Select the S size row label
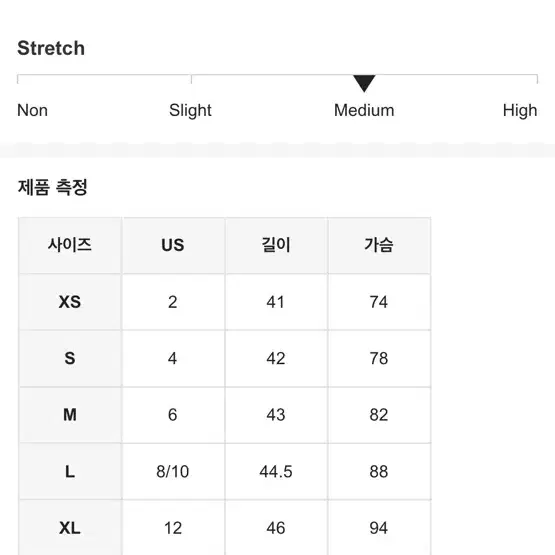The image size is (555, 555). tap(70, 358)
